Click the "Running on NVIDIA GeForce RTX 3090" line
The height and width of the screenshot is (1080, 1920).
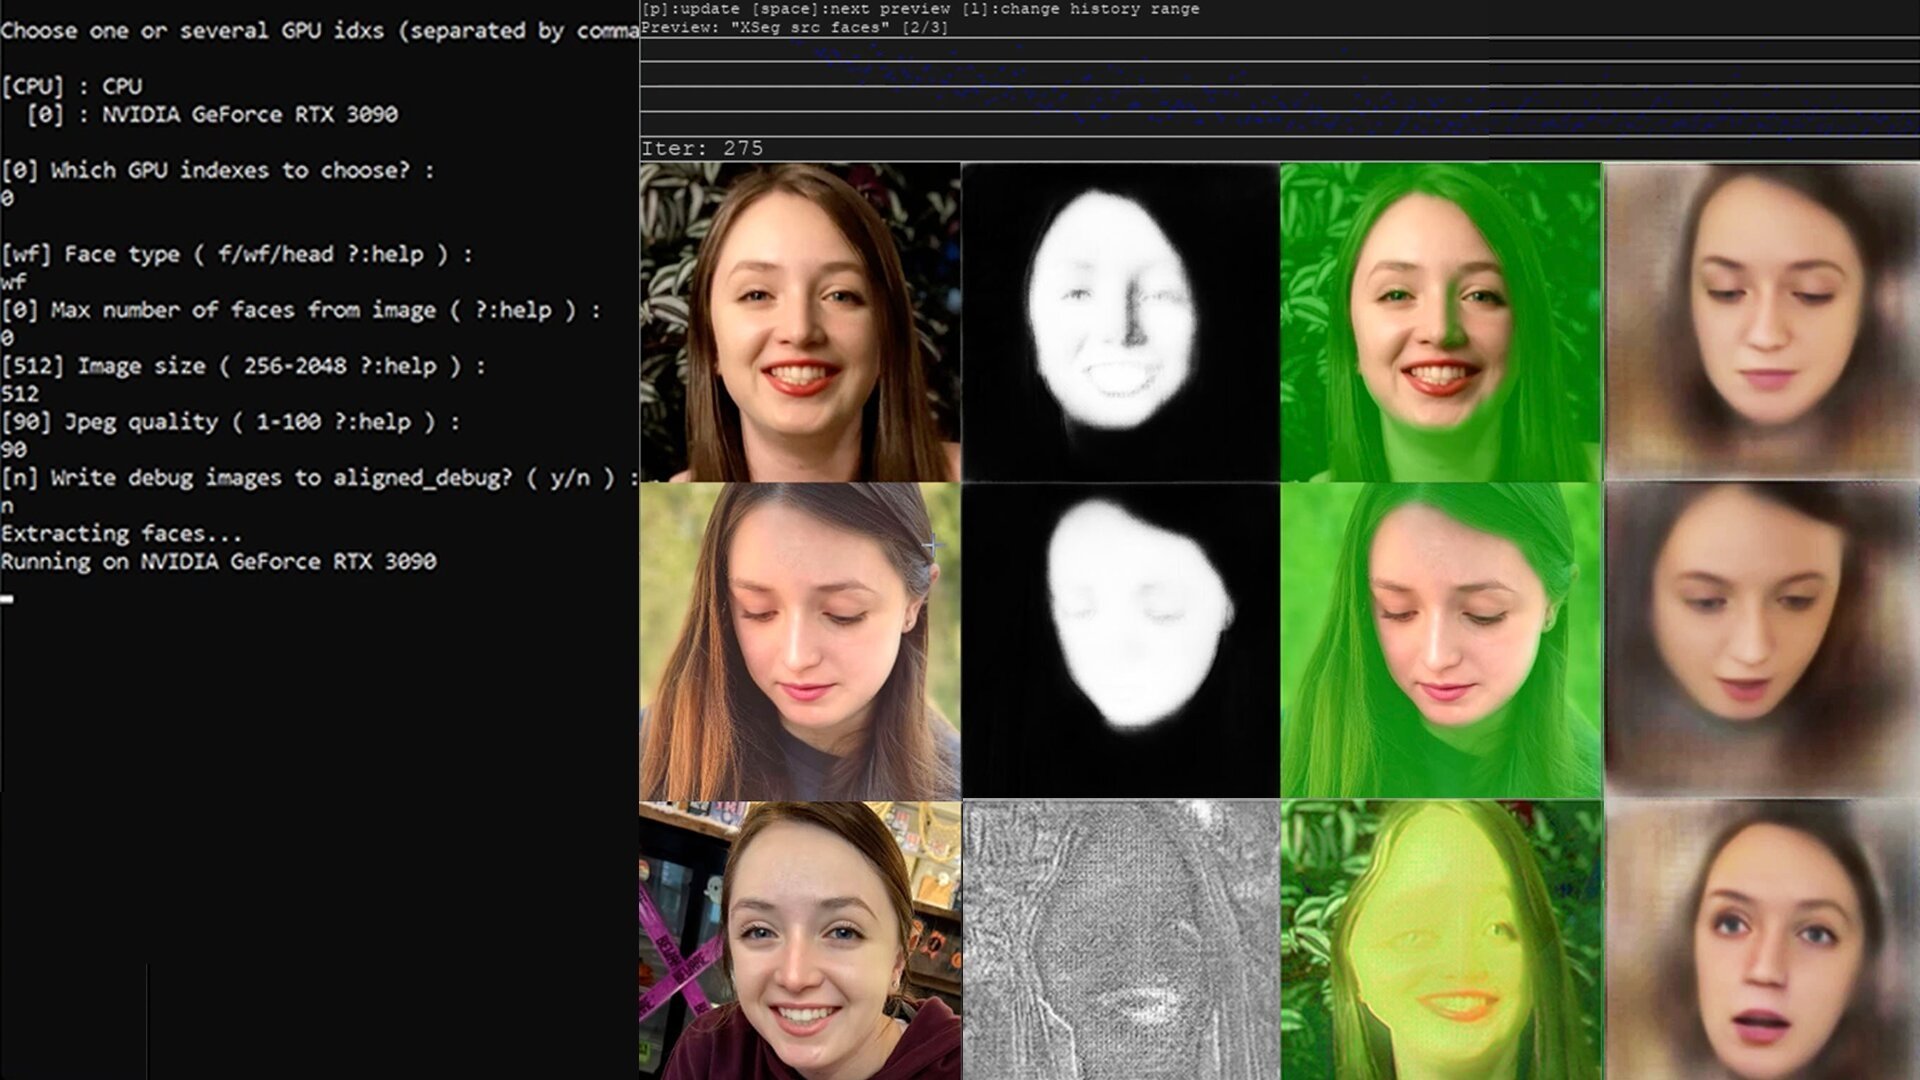coord(218,561)
